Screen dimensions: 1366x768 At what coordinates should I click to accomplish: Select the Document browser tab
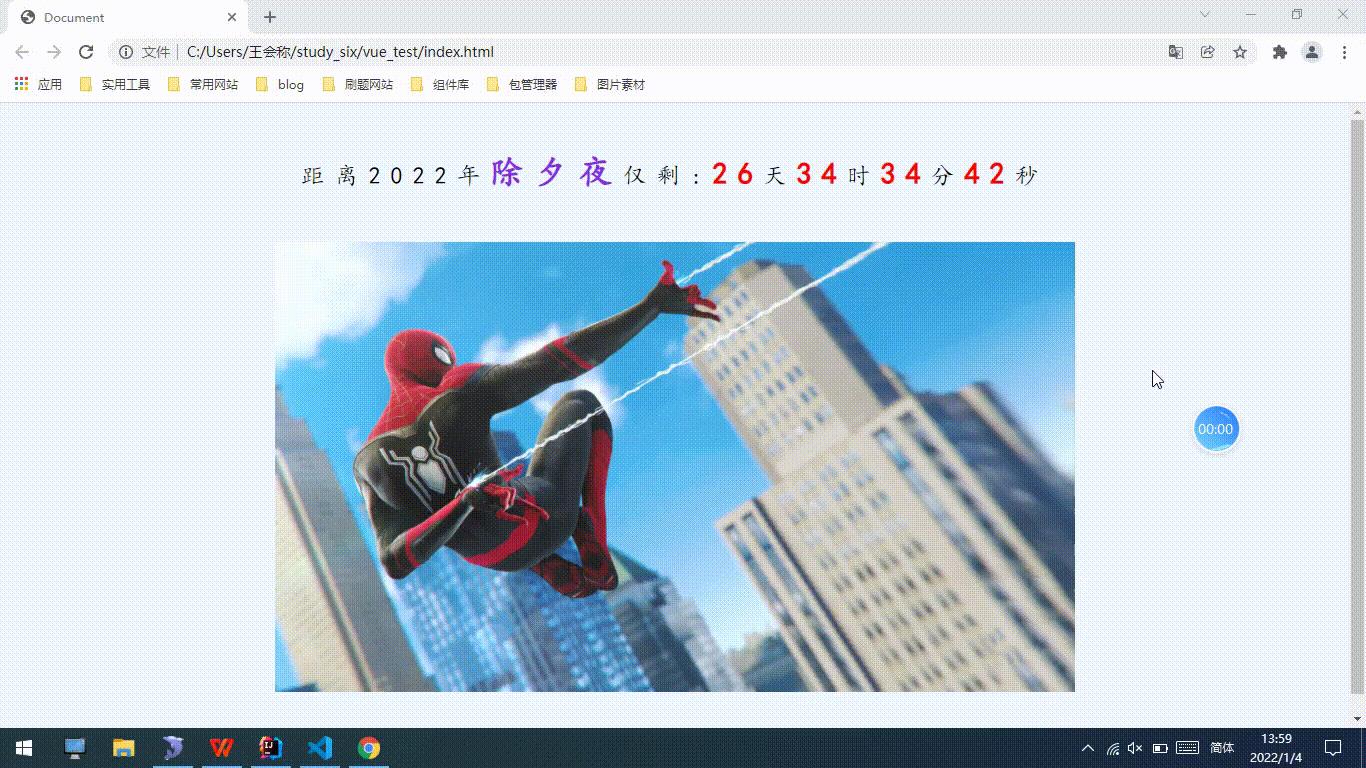pos(128,17)
